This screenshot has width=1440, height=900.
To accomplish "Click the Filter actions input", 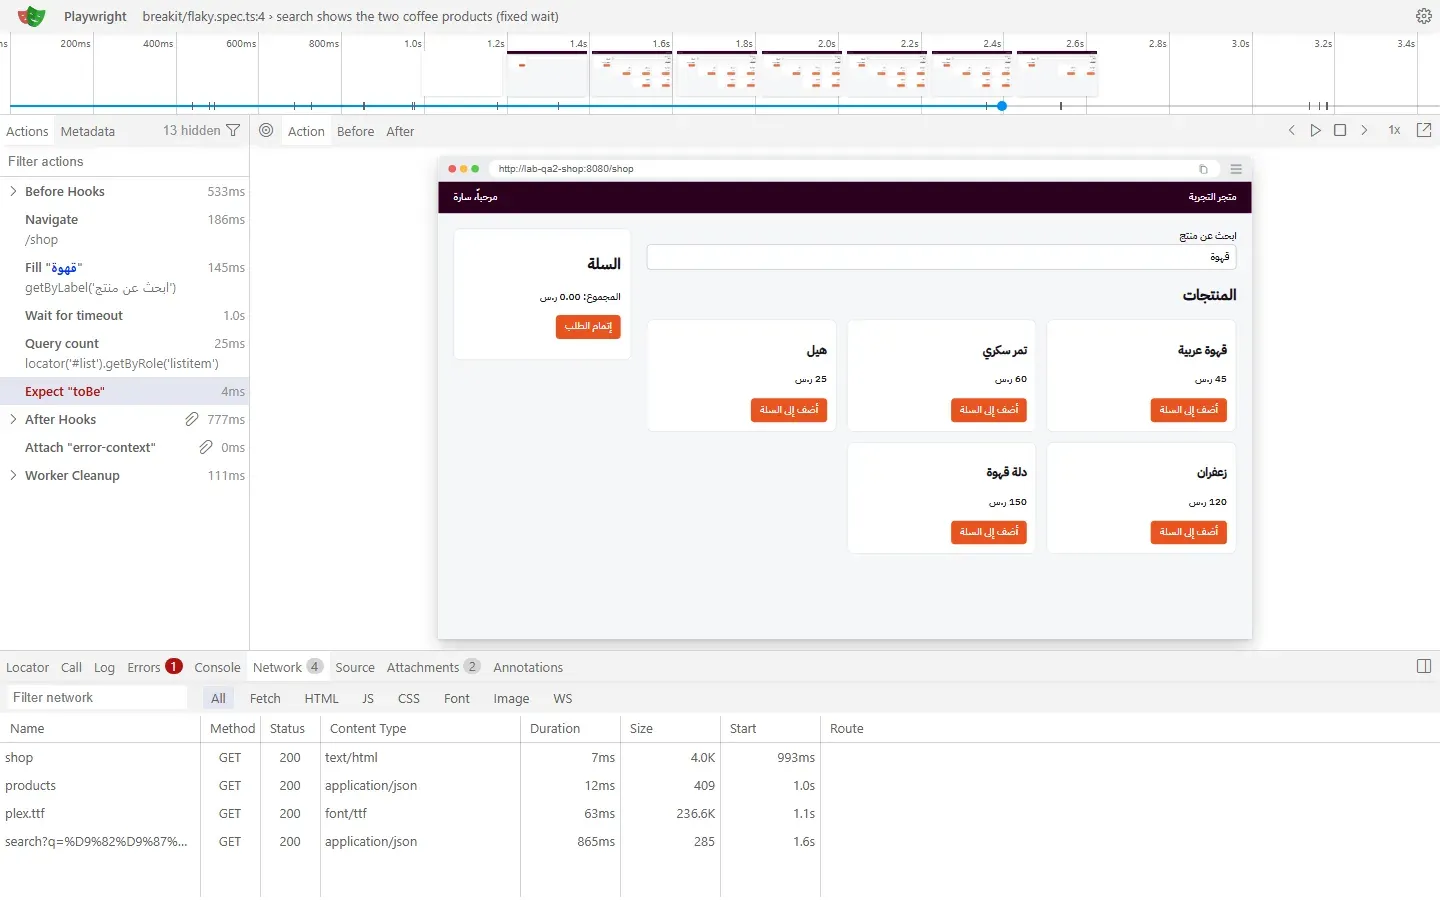I will click(x=124, y=161).
